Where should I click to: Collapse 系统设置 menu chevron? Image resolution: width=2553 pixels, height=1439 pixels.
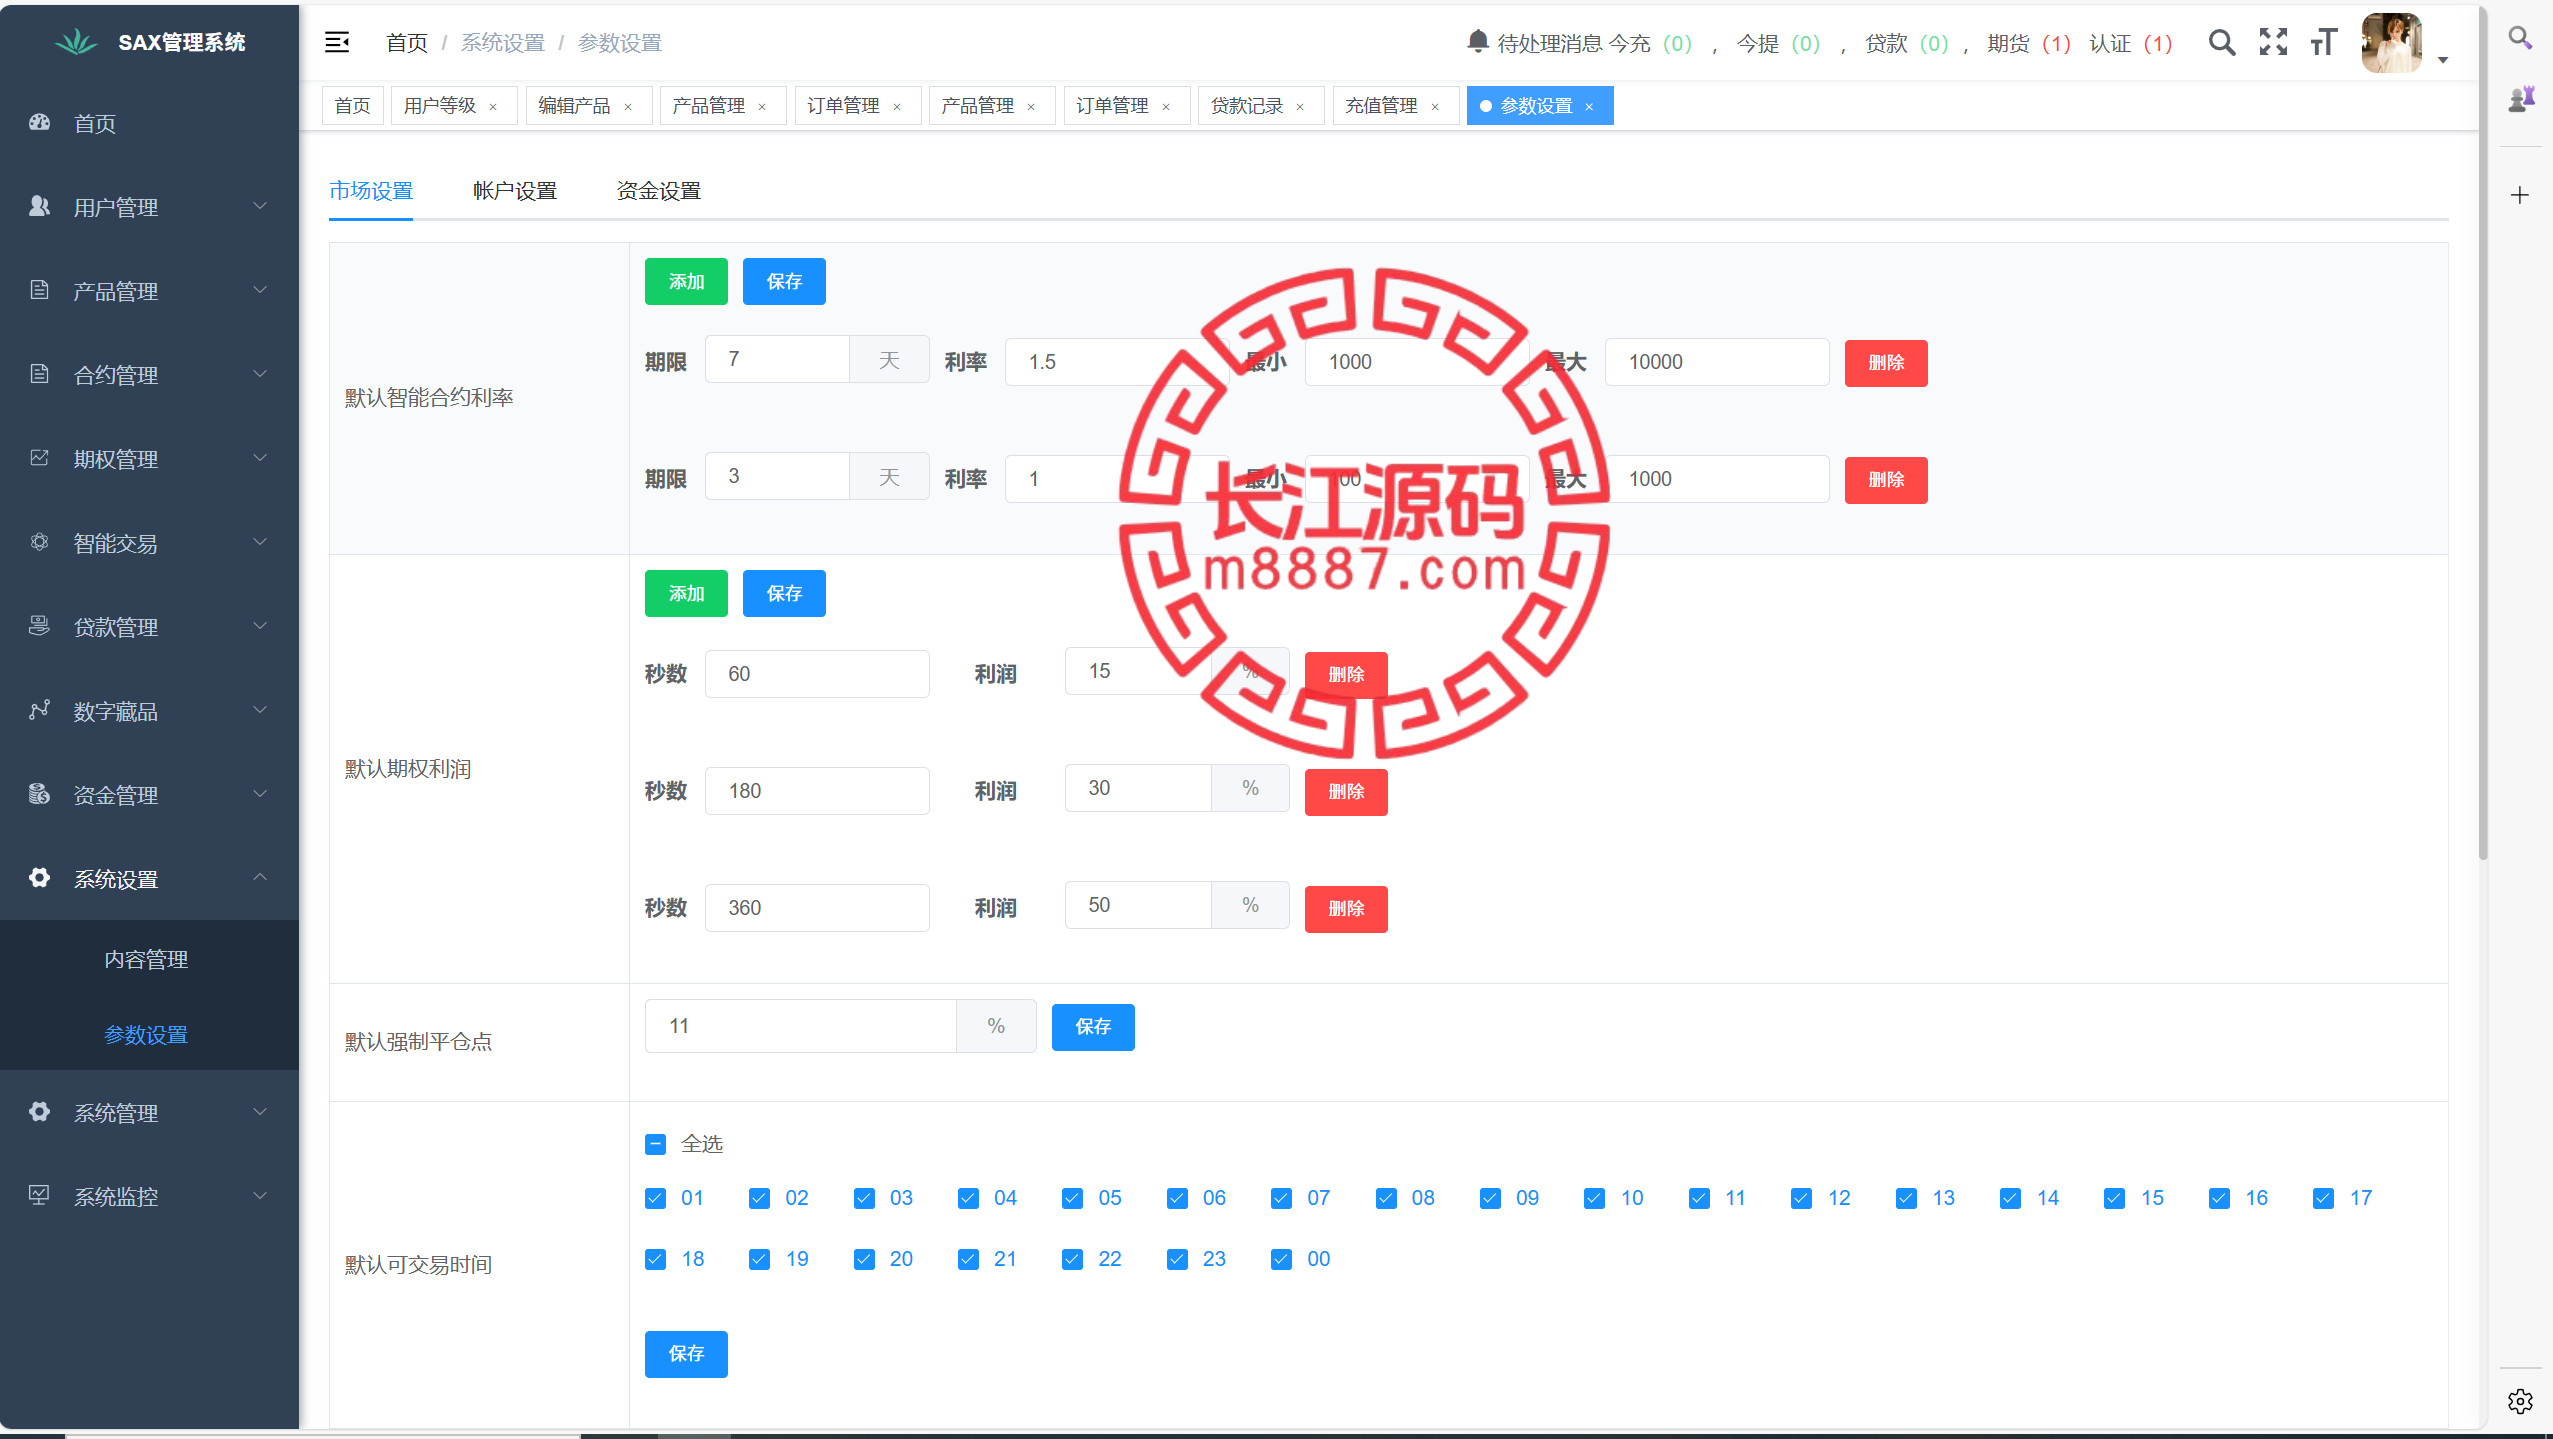[x=260, y=877]
